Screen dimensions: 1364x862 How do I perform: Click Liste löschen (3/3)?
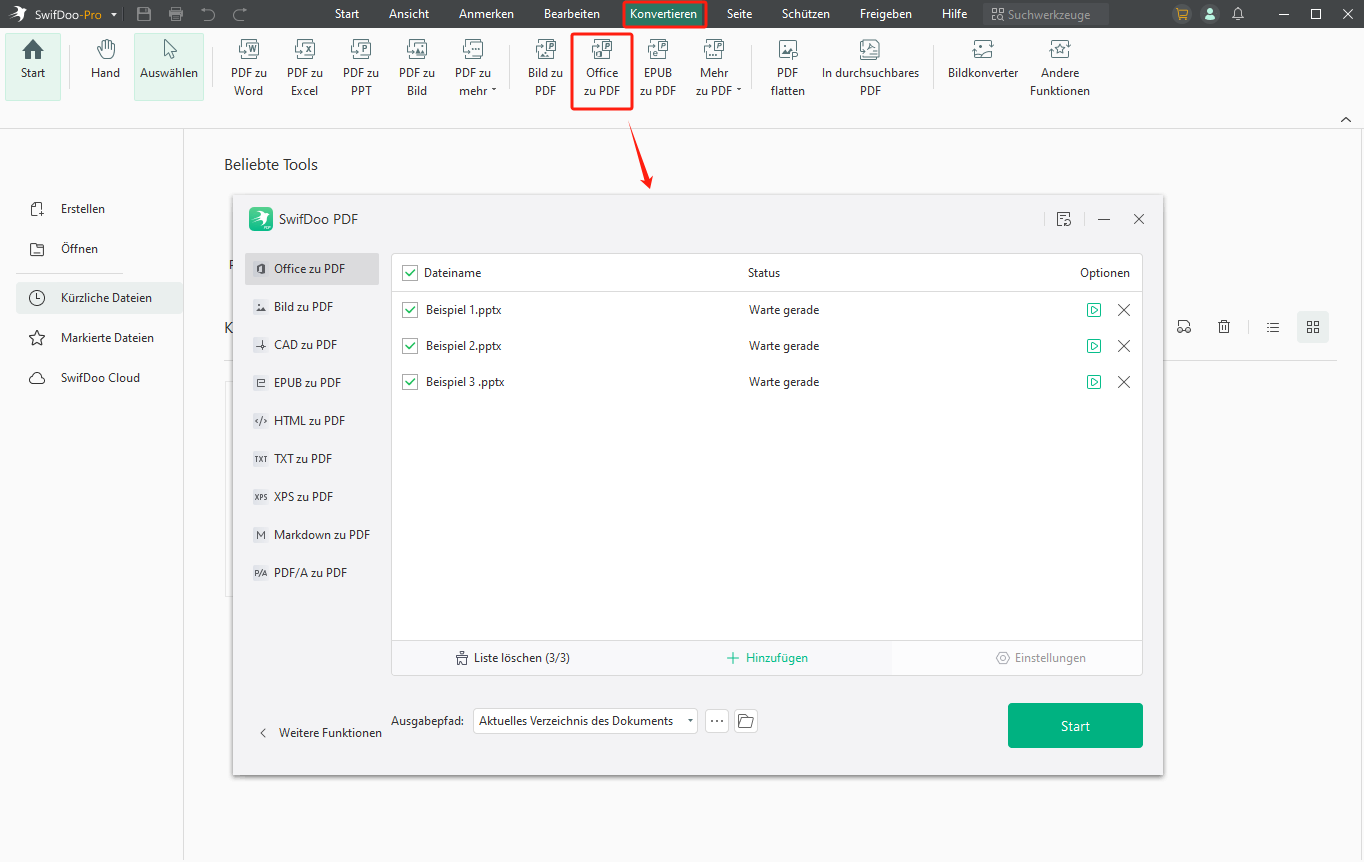tap(512, 658)
